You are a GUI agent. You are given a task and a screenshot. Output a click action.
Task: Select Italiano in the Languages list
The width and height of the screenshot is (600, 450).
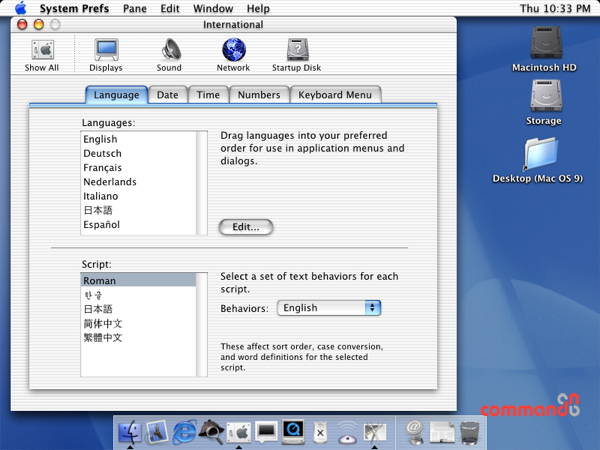pyautogui.click(x=139, y=196)
